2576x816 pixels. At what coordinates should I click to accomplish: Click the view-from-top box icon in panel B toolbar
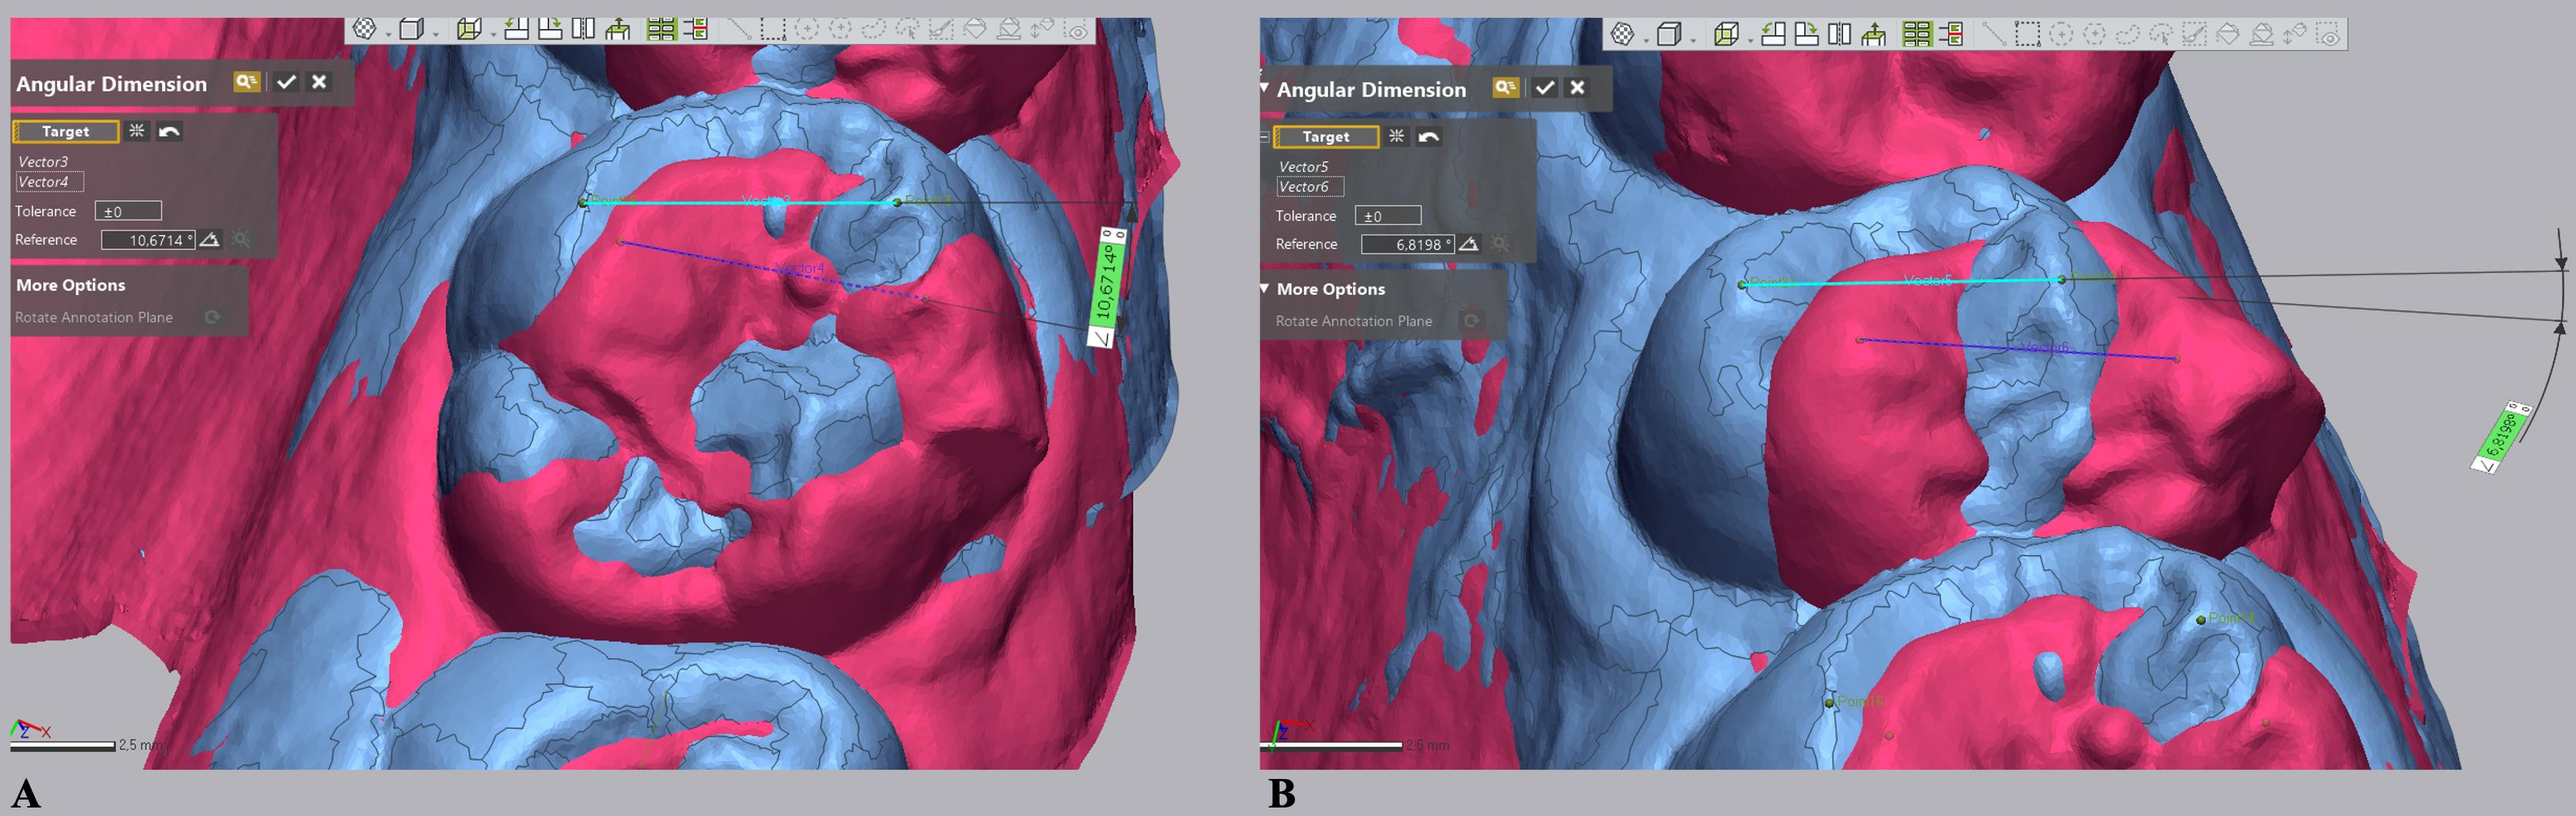click(x=1874, y=34)
